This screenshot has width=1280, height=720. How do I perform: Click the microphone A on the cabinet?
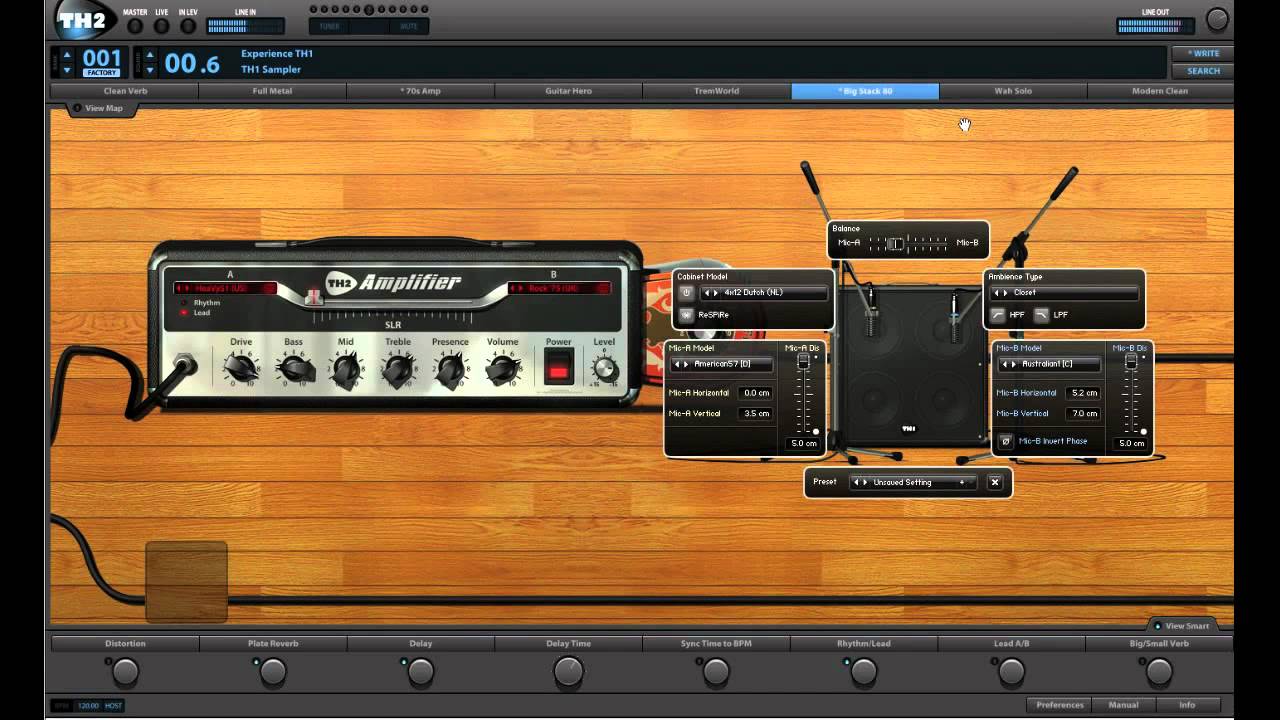[x=871, y=312]
